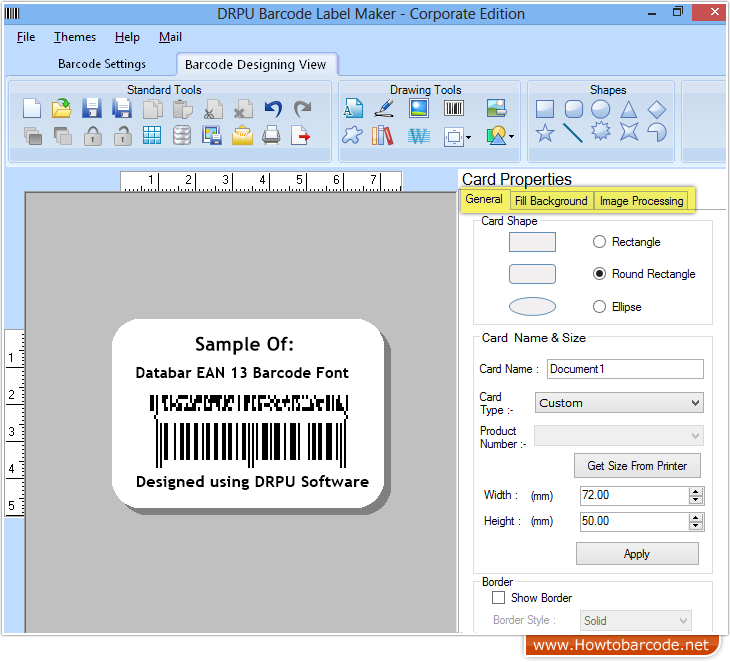Insert a watermark with the W icon
730x662 pixels.
419,136
